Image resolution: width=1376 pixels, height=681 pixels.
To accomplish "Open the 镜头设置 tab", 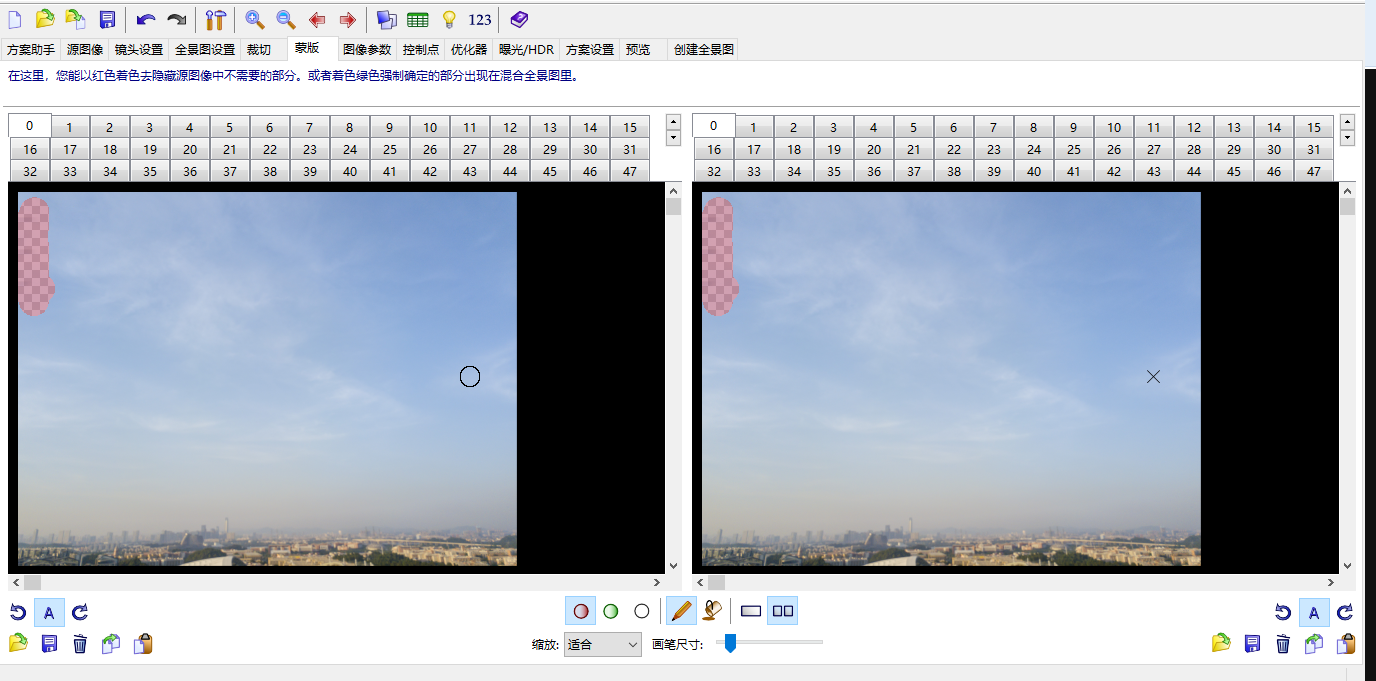I will 139,49.
